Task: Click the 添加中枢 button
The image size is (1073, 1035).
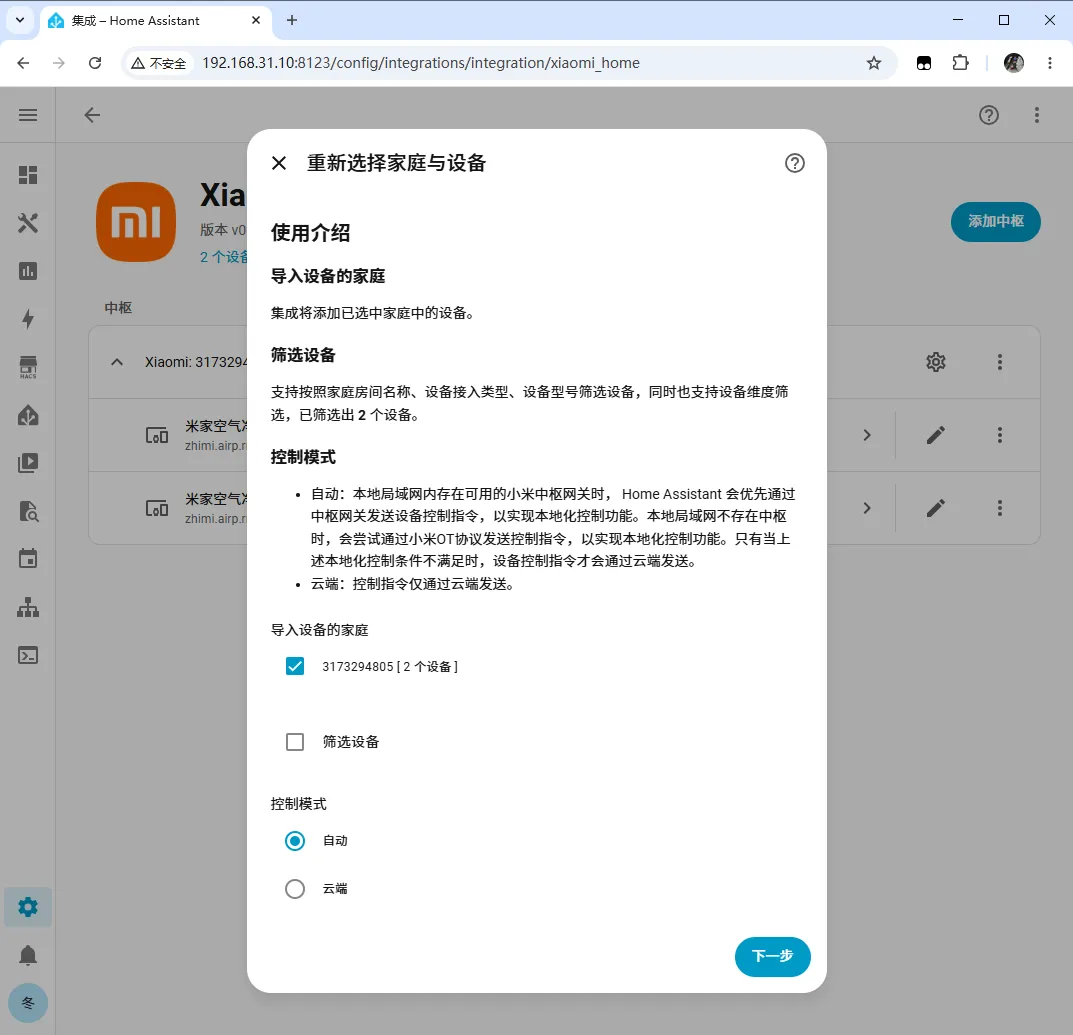Action: pos(995,221)
